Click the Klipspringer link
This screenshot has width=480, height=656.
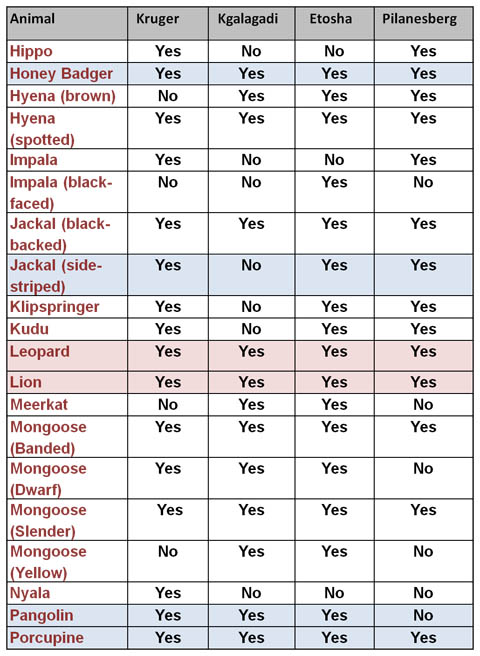click(54, 307)
